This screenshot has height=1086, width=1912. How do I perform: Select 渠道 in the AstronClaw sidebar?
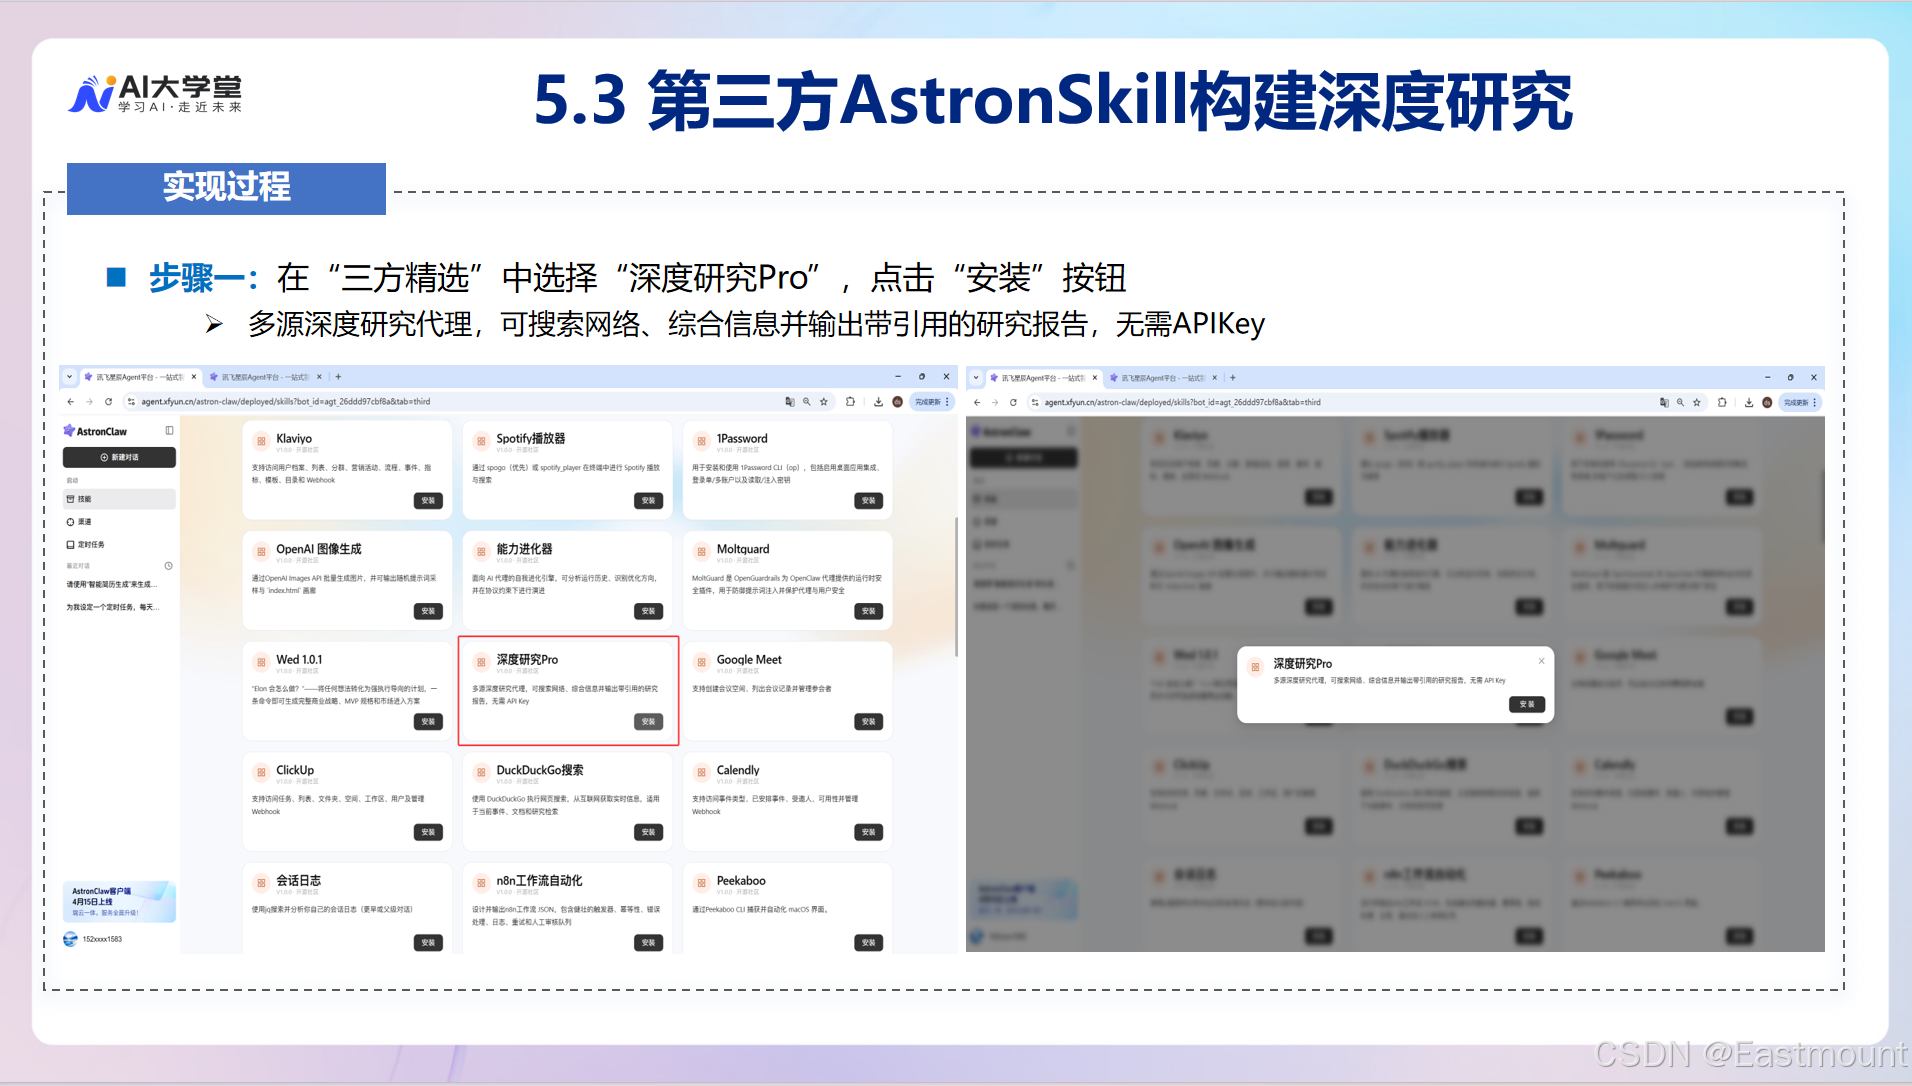(x=119, y=522)
